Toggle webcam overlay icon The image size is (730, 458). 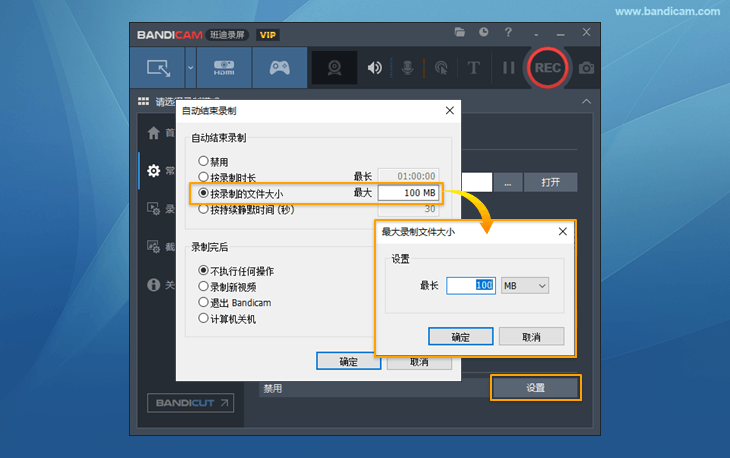tap(334, 68)
